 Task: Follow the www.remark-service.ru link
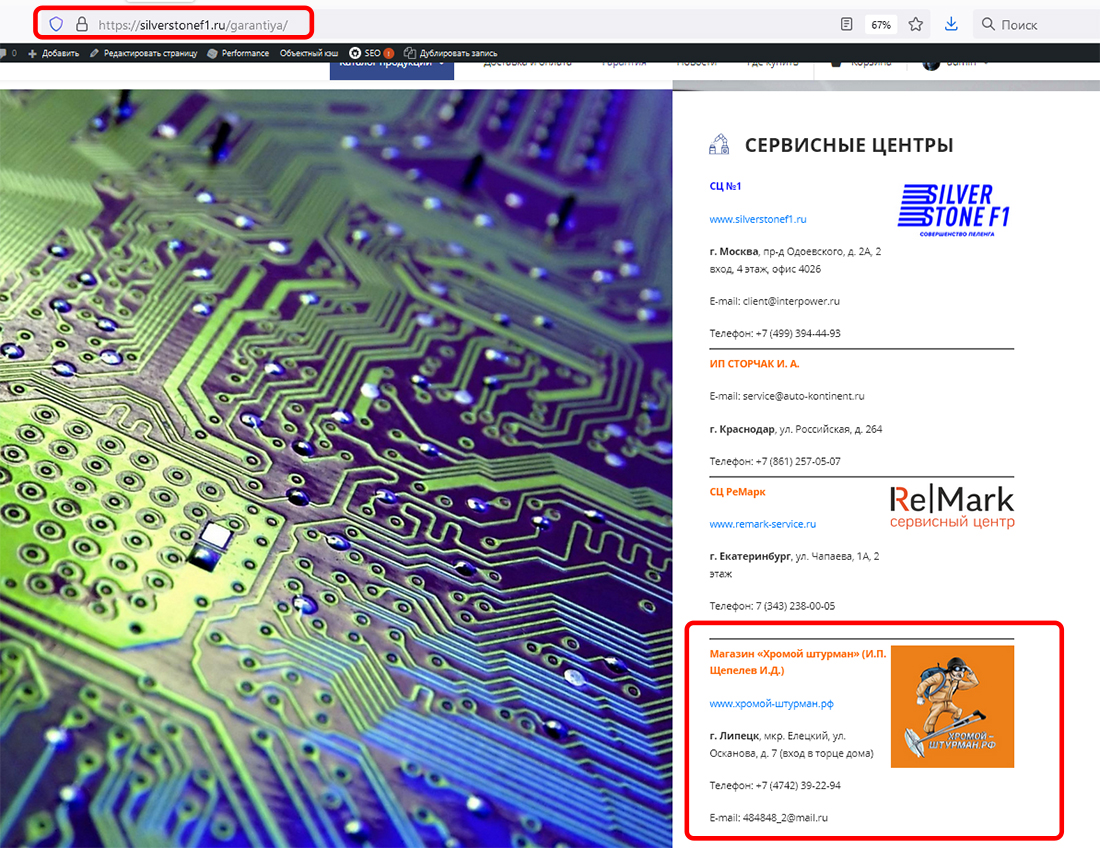pos(763,524)
